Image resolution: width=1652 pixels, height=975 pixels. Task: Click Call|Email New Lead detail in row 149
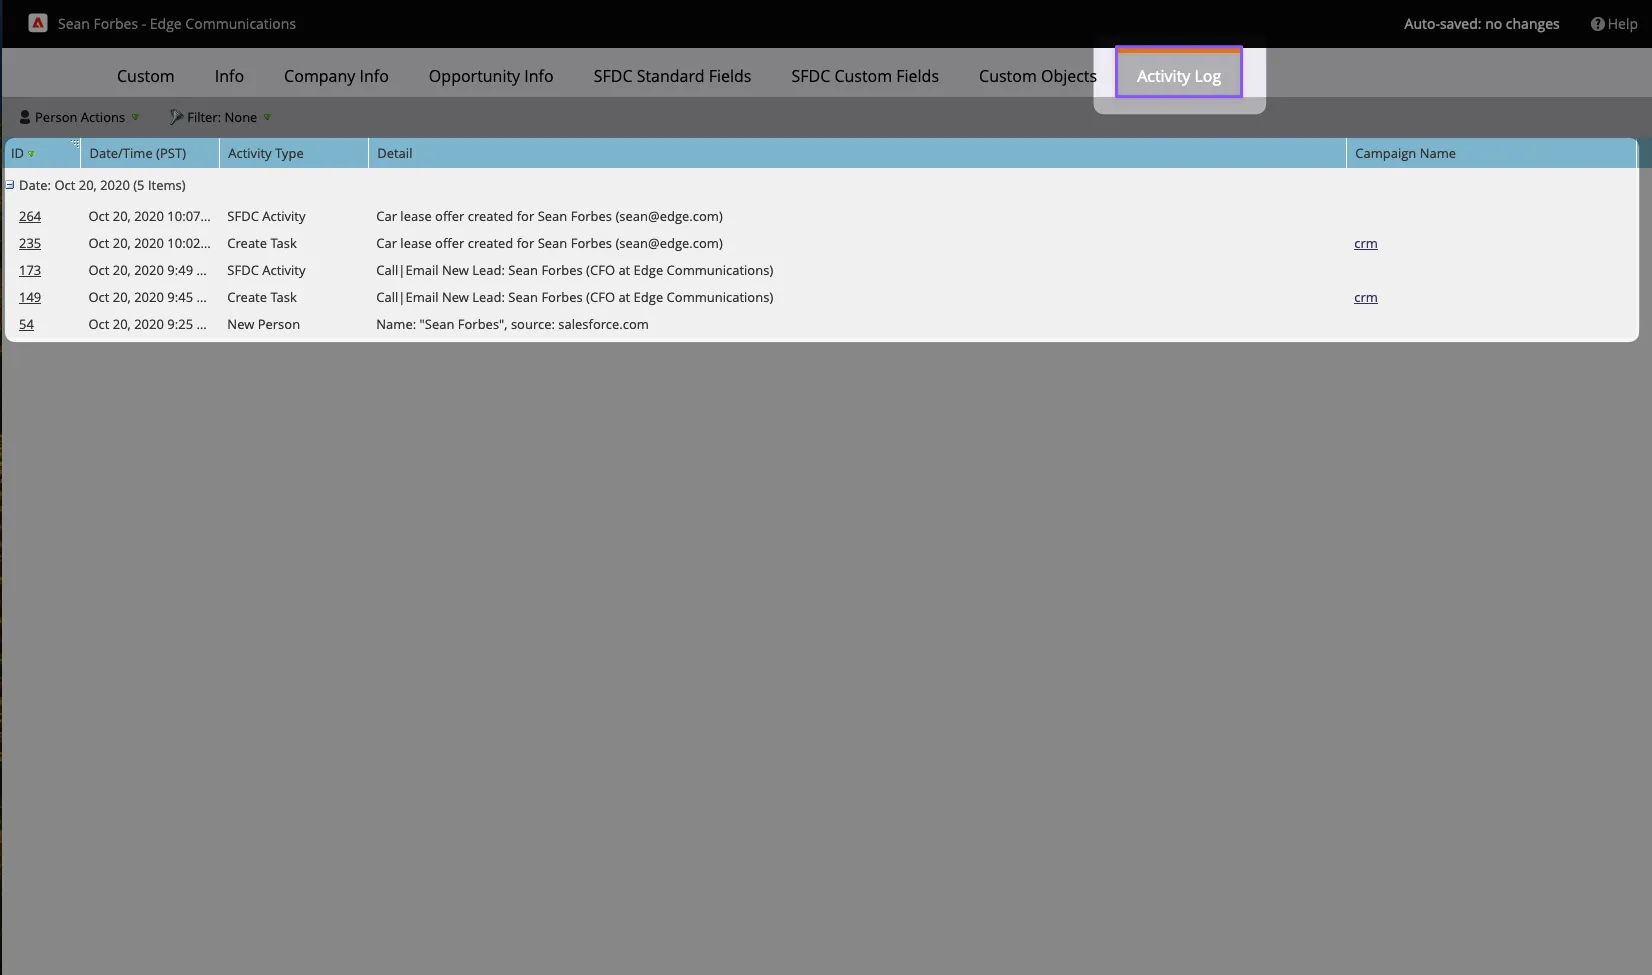click(x=575, y=297)
